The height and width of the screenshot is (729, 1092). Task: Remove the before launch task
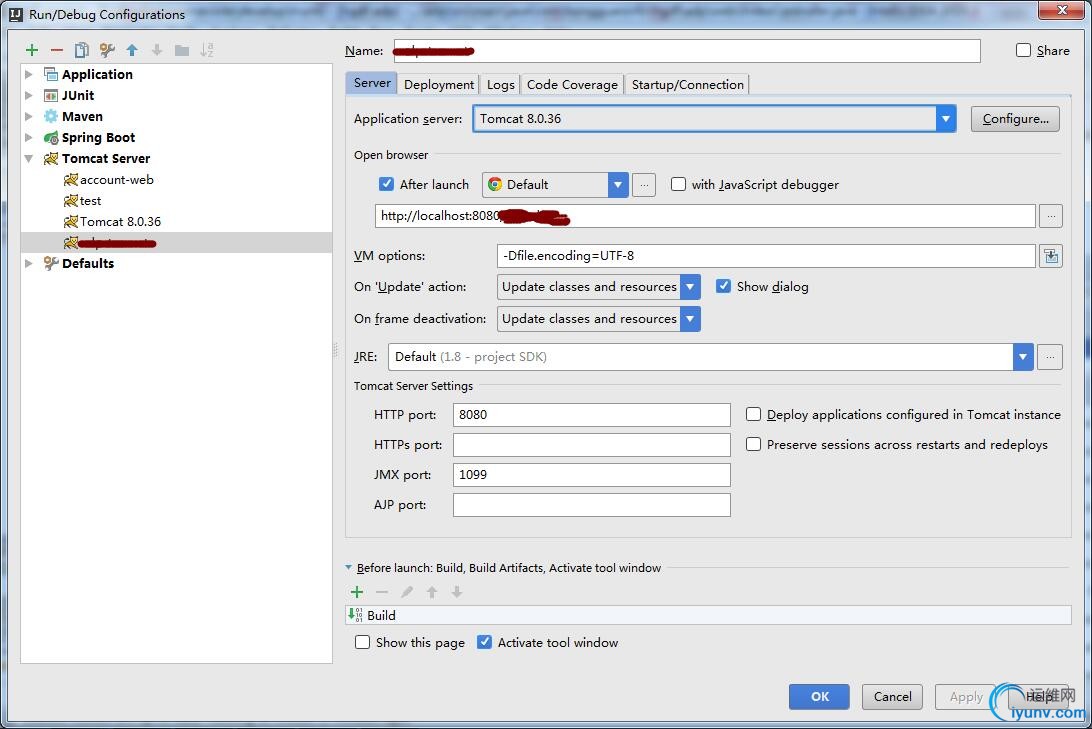point(382,592)
